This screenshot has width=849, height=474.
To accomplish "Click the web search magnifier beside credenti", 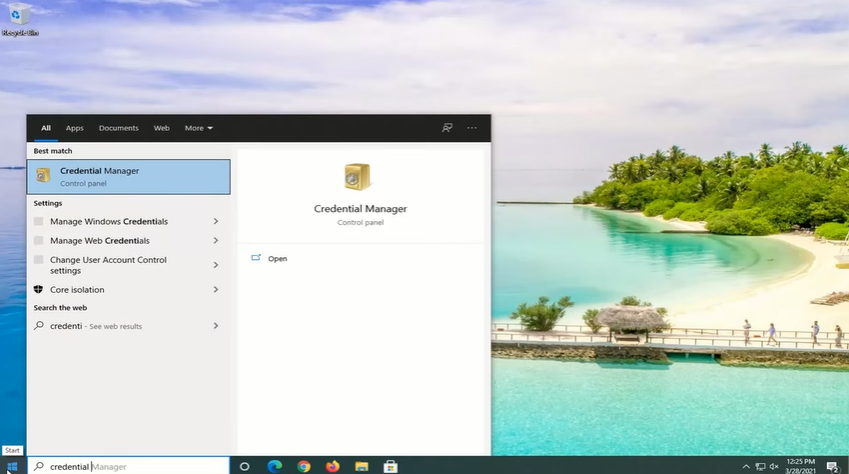I will 39,326.
